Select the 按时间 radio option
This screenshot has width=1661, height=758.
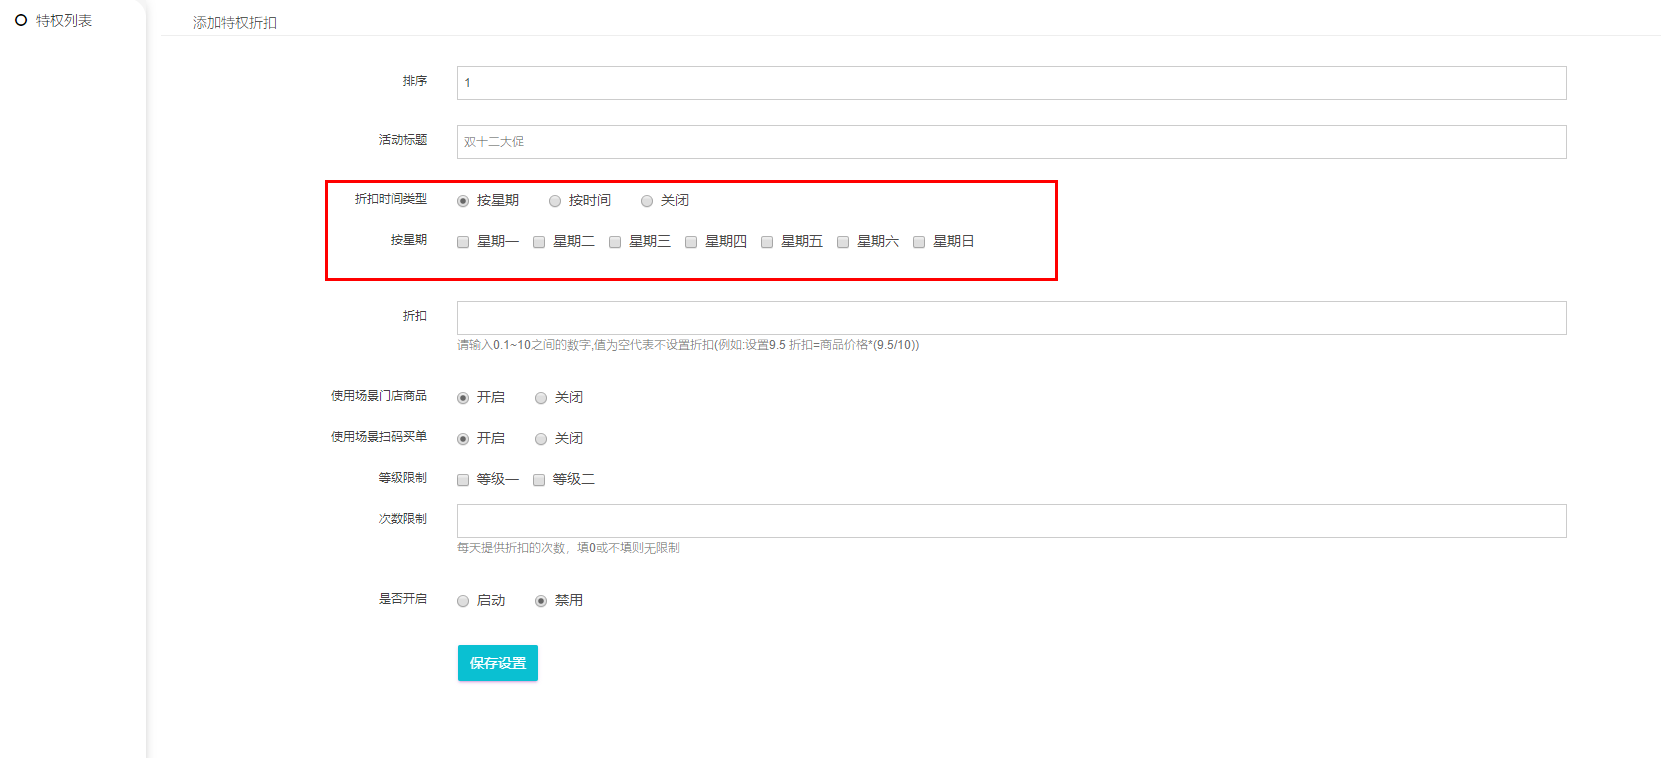click(x=555, y=201)
